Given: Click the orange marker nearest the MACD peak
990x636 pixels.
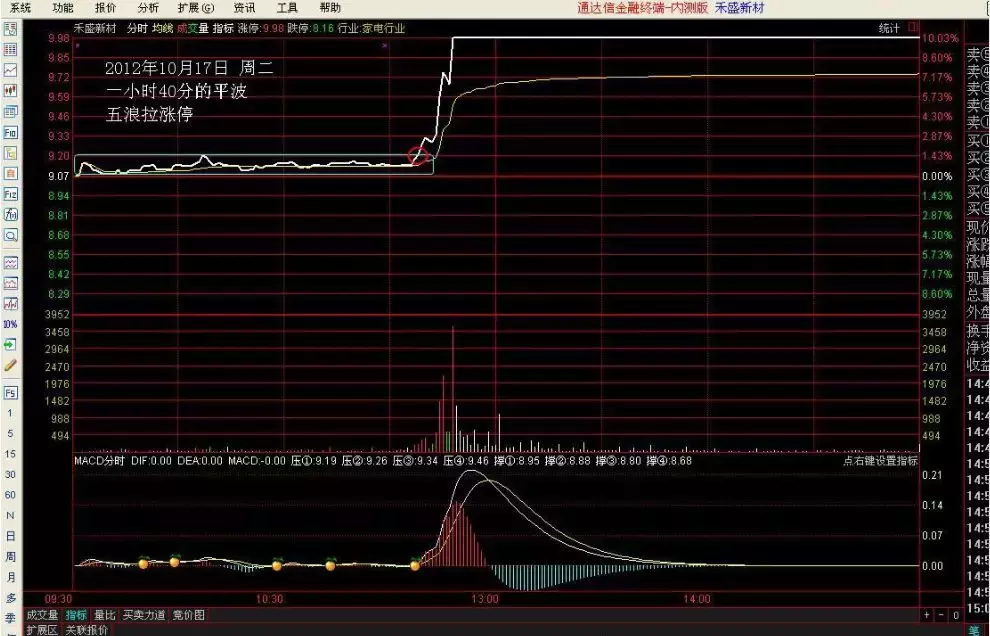Looking at the screenshot, I should (415, 565).
